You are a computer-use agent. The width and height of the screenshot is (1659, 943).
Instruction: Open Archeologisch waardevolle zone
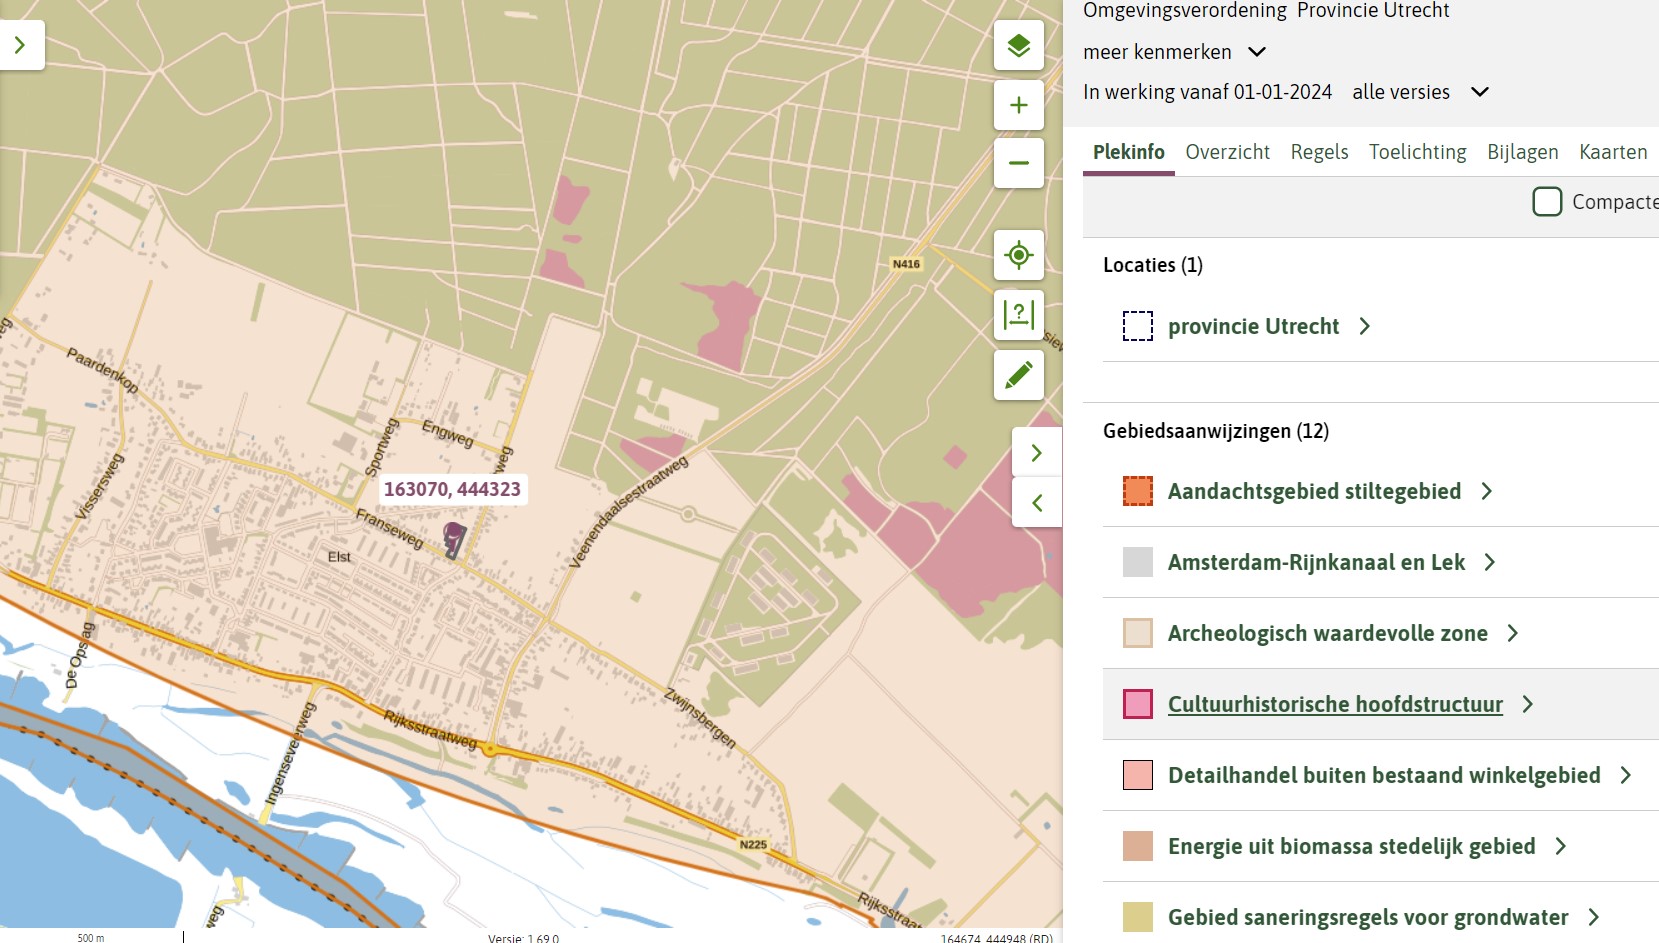point(1327,633)
